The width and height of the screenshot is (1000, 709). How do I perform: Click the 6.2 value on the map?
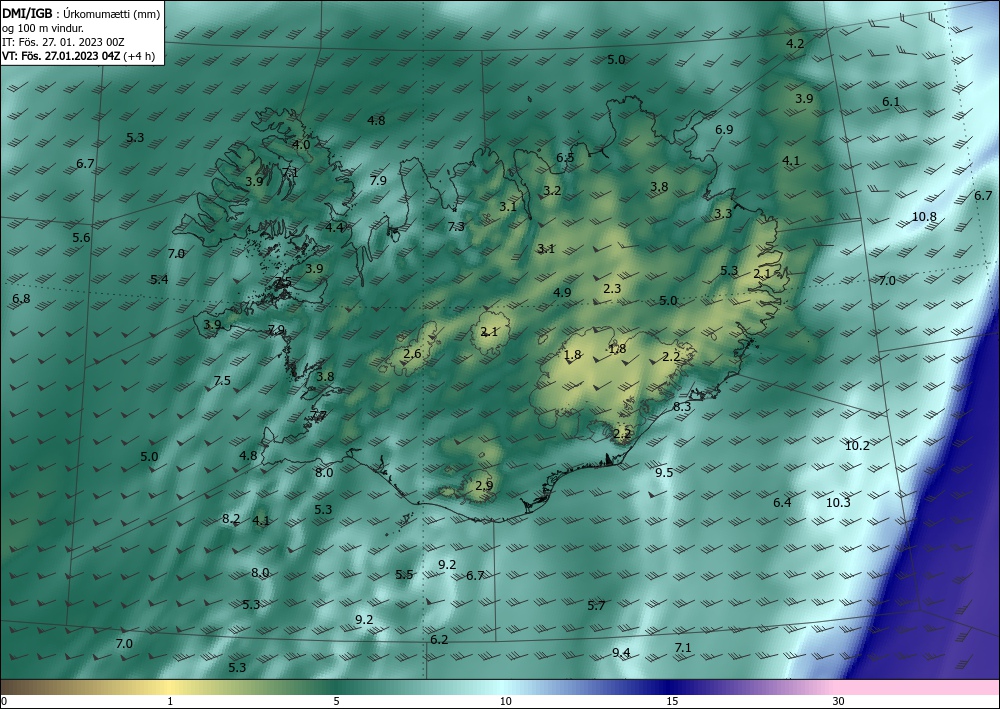[x=439, y=640]
